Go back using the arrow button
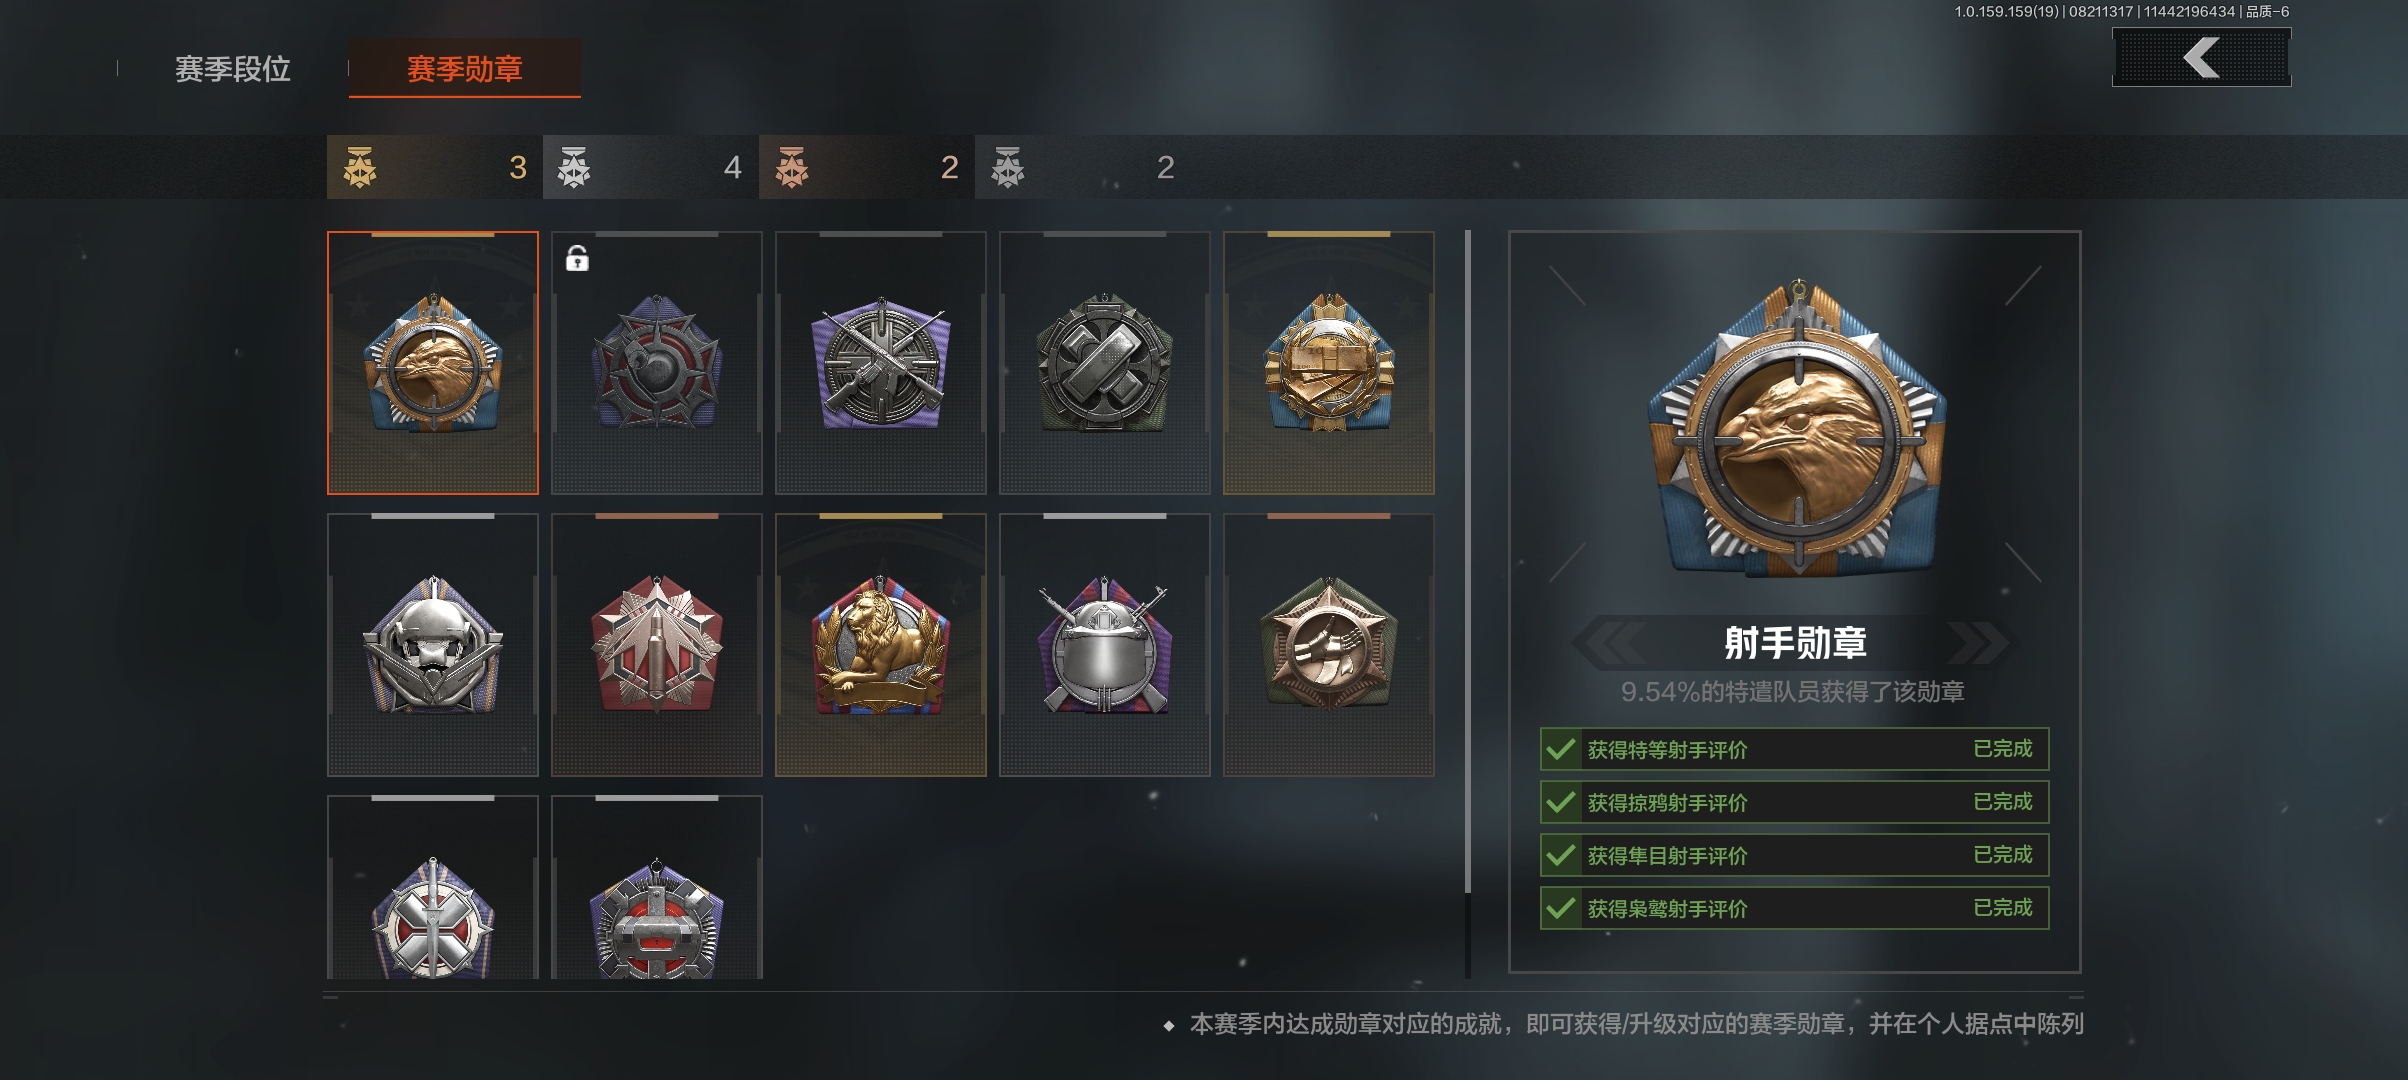The image size is (2408, 1080). pos(2201,58)
